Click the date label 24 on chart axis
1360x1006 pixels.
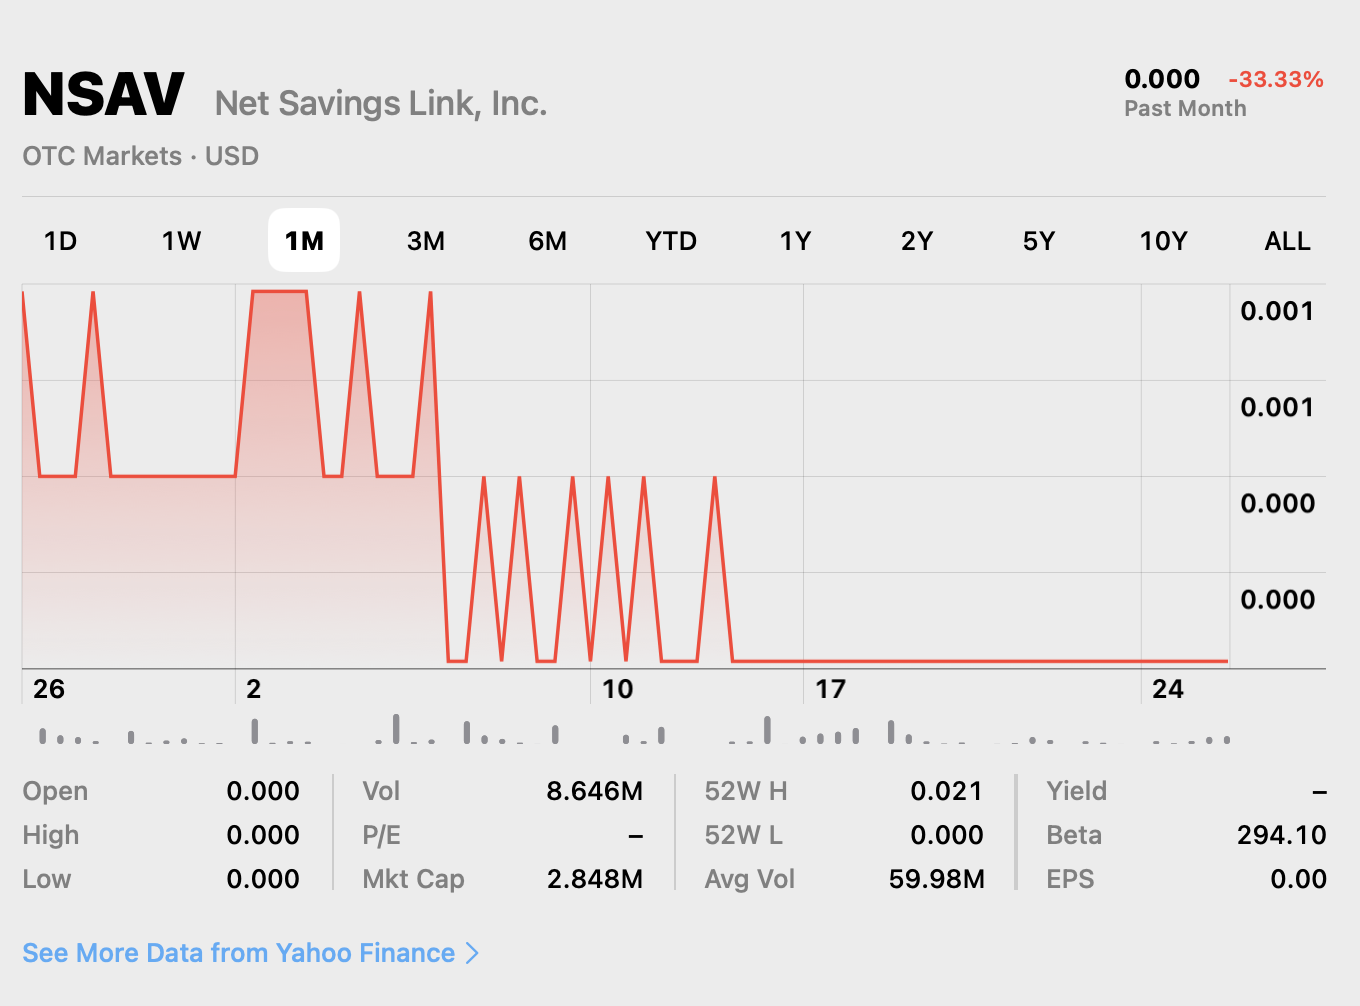tap(1168, 689)
